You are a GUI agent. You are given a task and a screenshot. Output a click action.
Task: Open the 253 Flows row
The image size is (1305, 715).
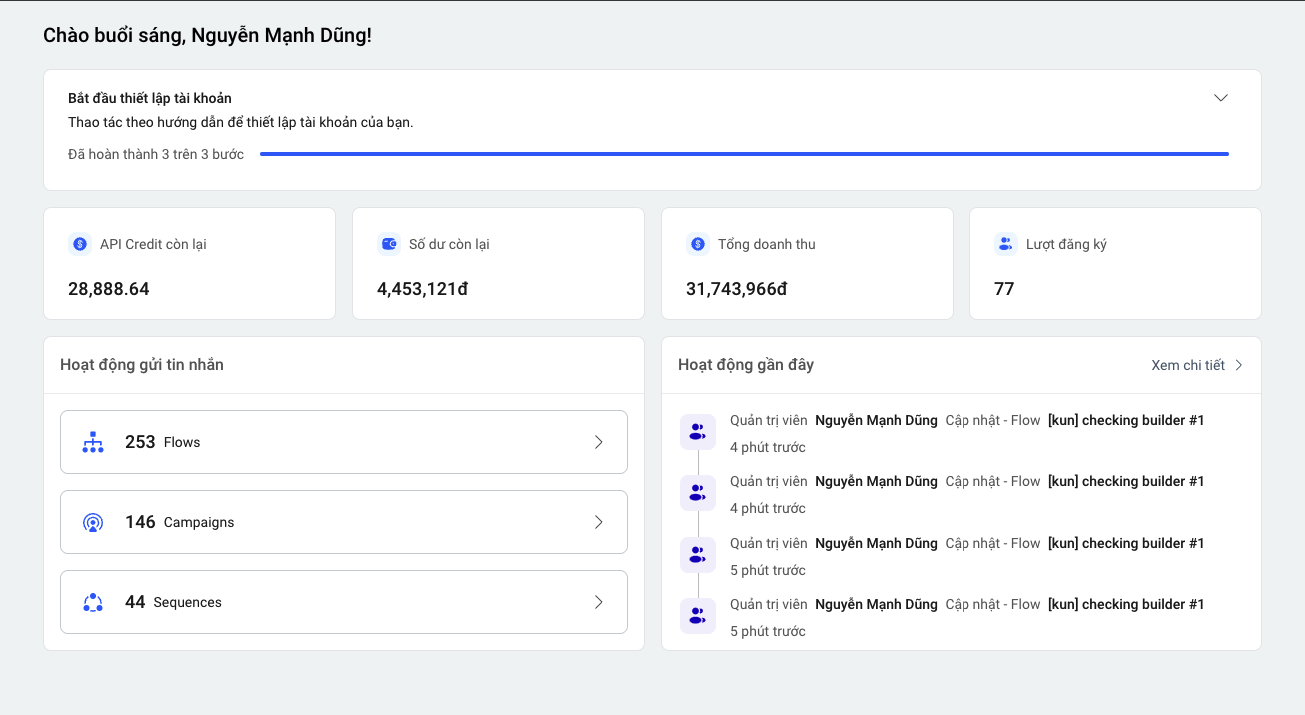click(x=343, y=442)
